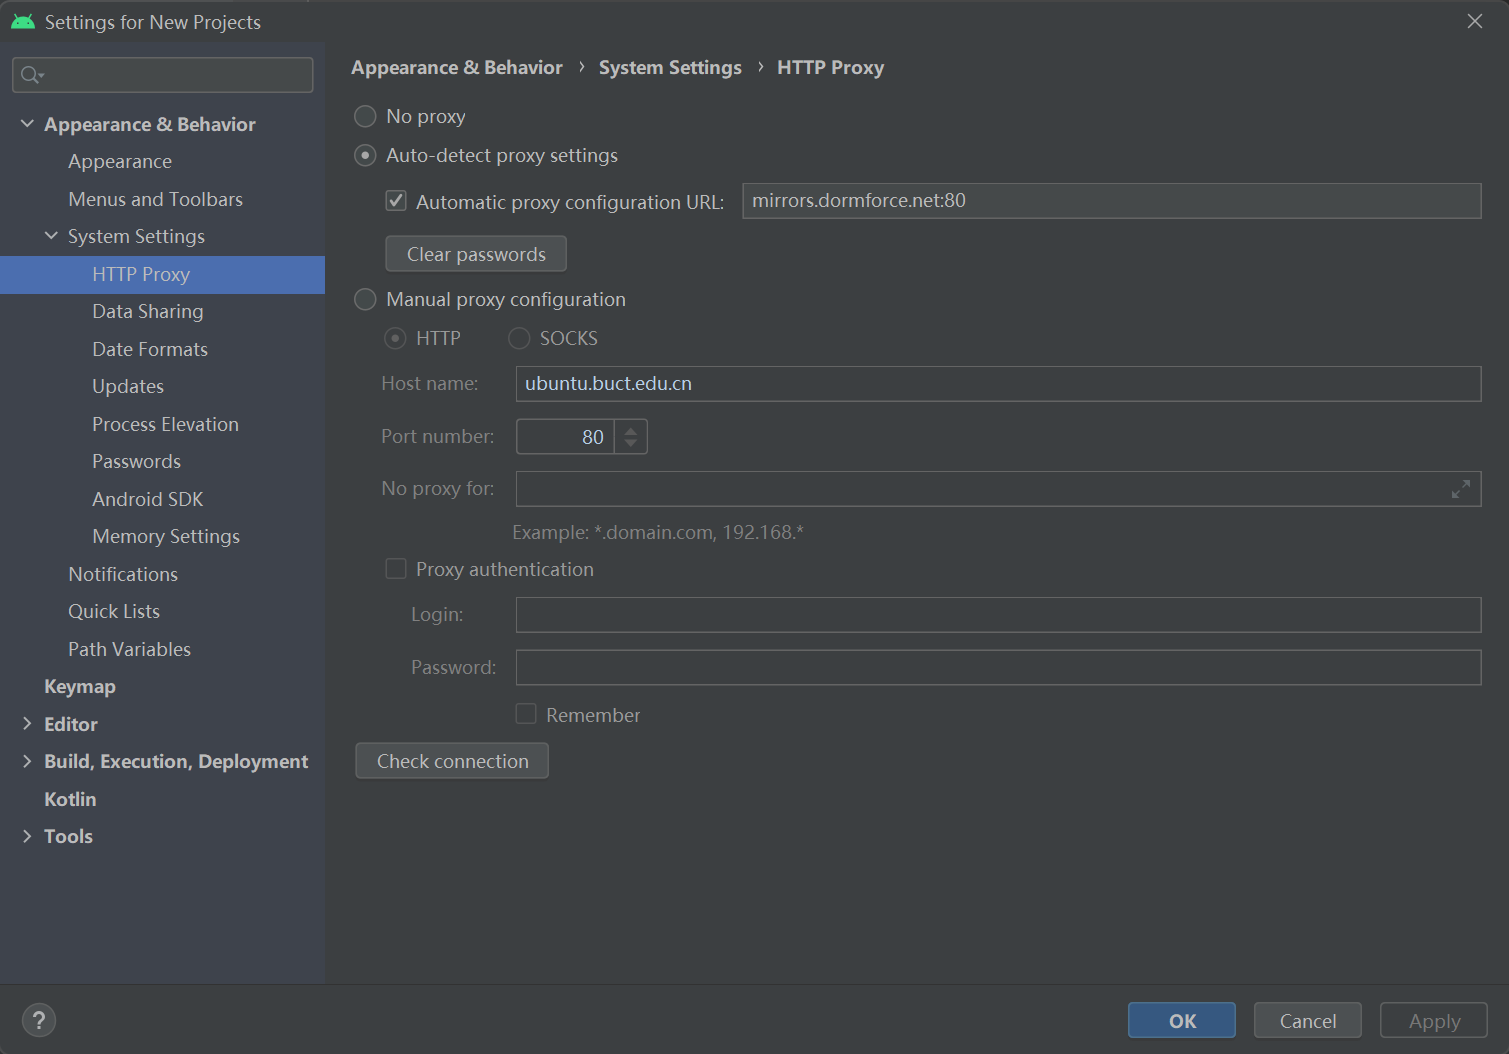The width and height of the screenshot is (1509, 1054).
Task: Click the Android logo in the title bar
Action: (x=22, y=21)
